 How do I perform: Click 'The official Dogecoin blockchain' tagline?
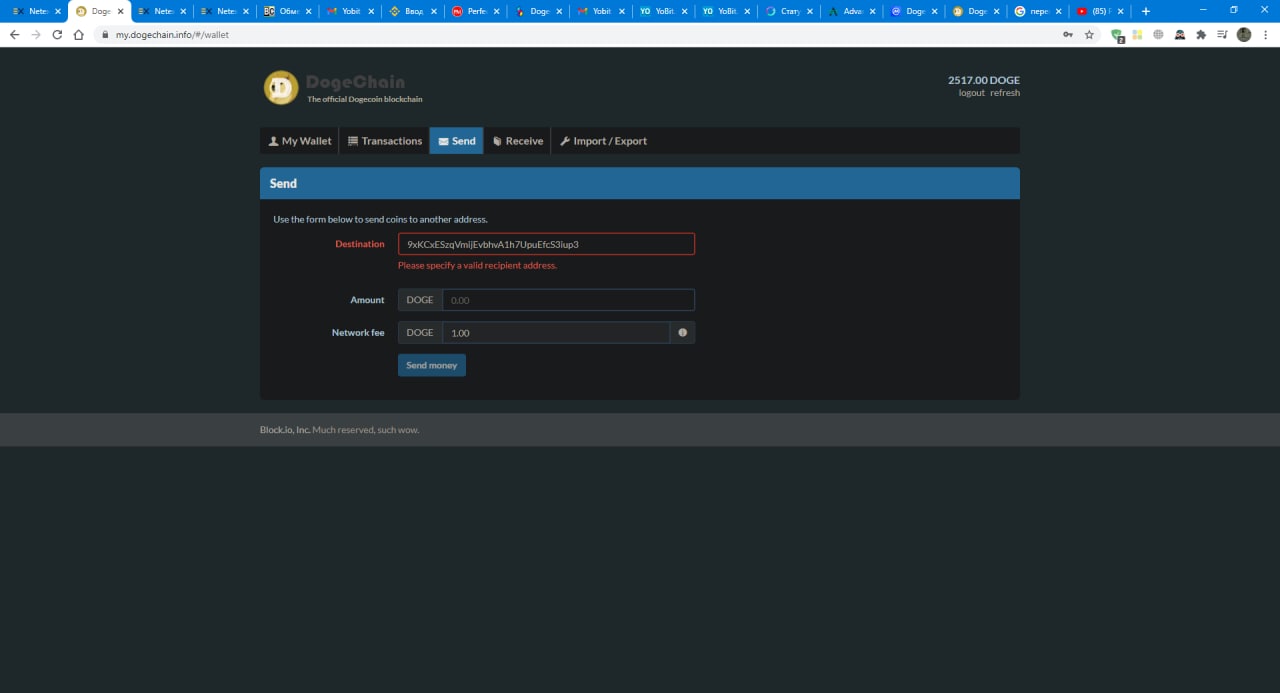point(365,99)
